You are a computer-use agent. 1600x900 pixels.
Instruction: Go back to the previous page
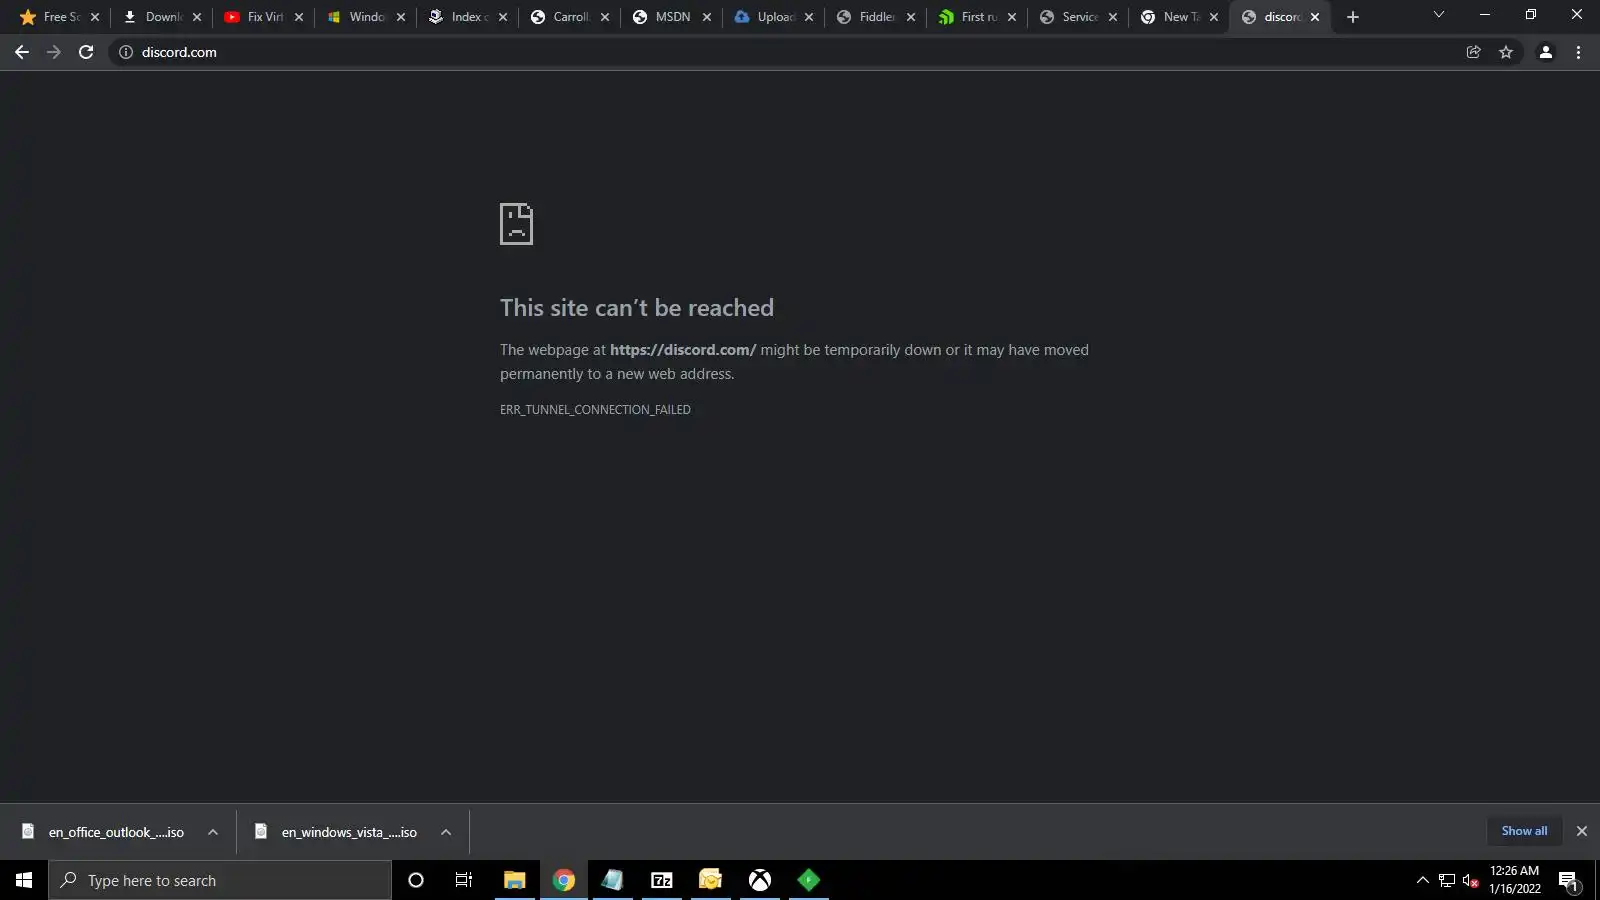click(x=22, y=52)
